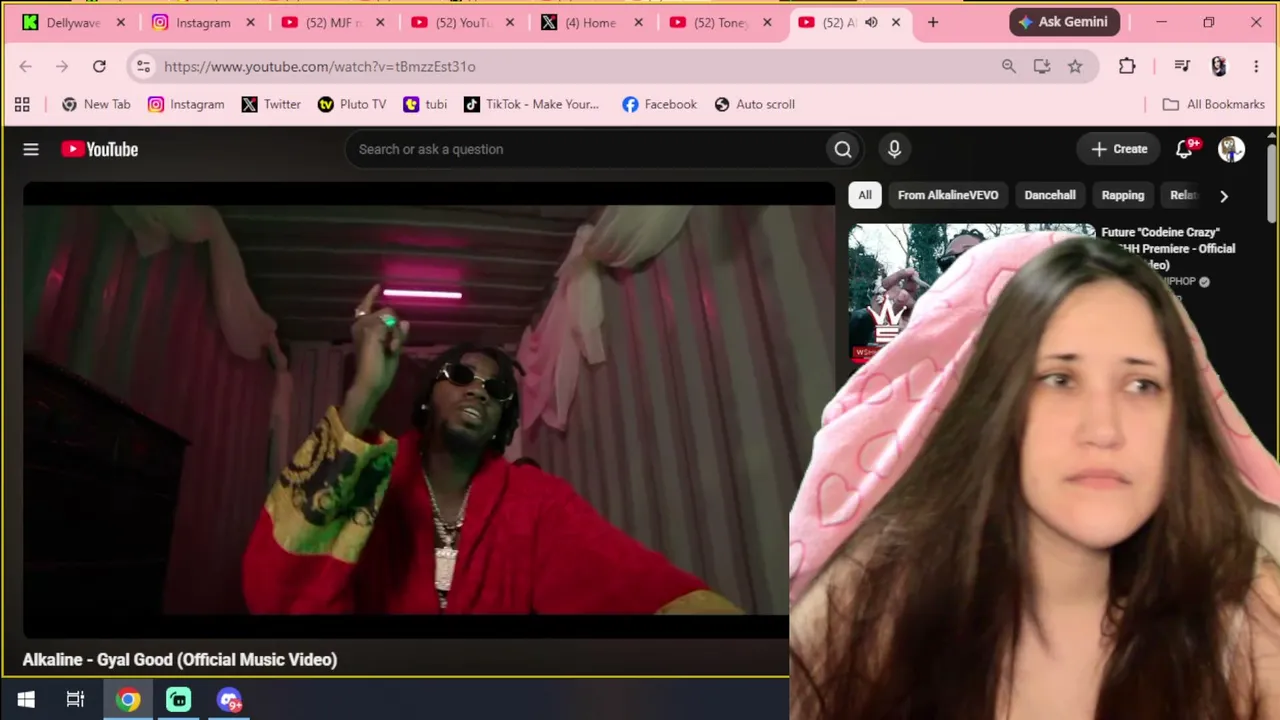Open a new browser tab with plus

pos(933,22)
